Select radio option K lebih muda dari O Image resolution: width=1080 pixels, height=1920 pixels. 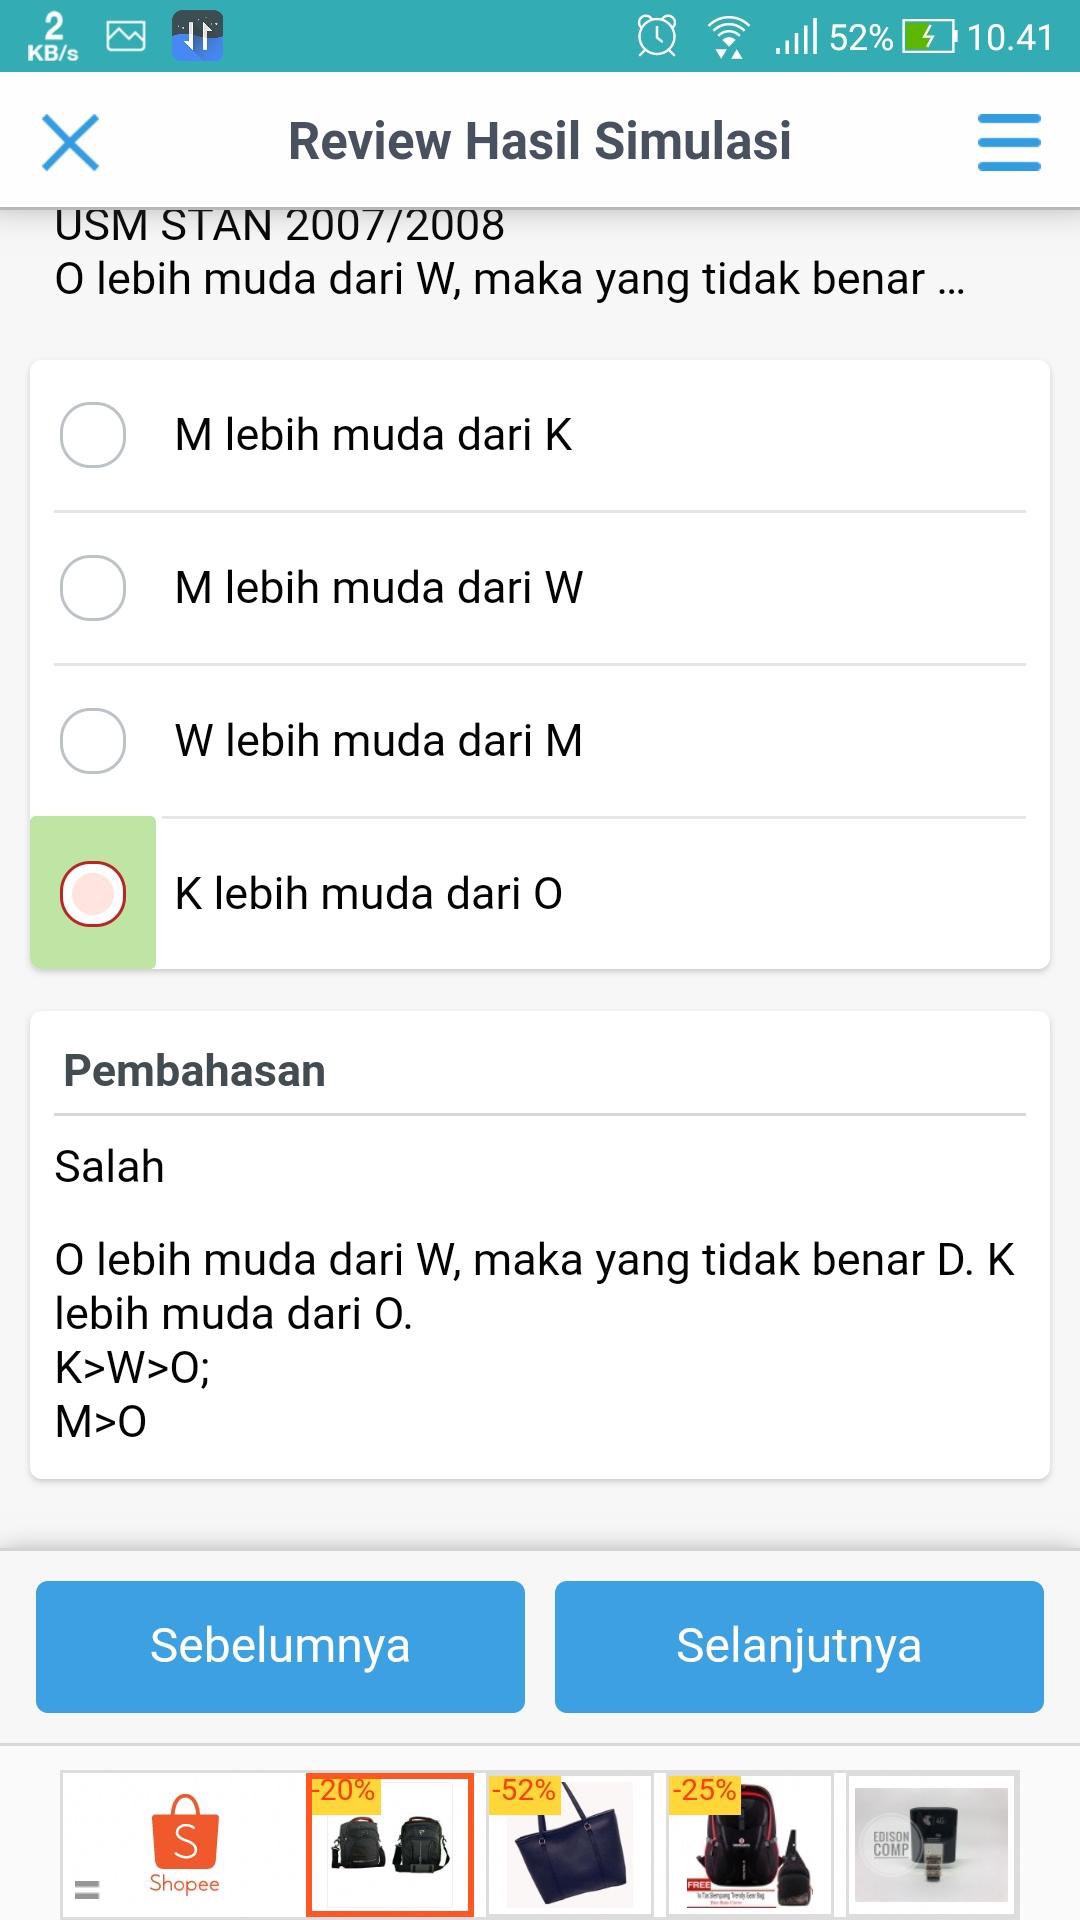93,893
